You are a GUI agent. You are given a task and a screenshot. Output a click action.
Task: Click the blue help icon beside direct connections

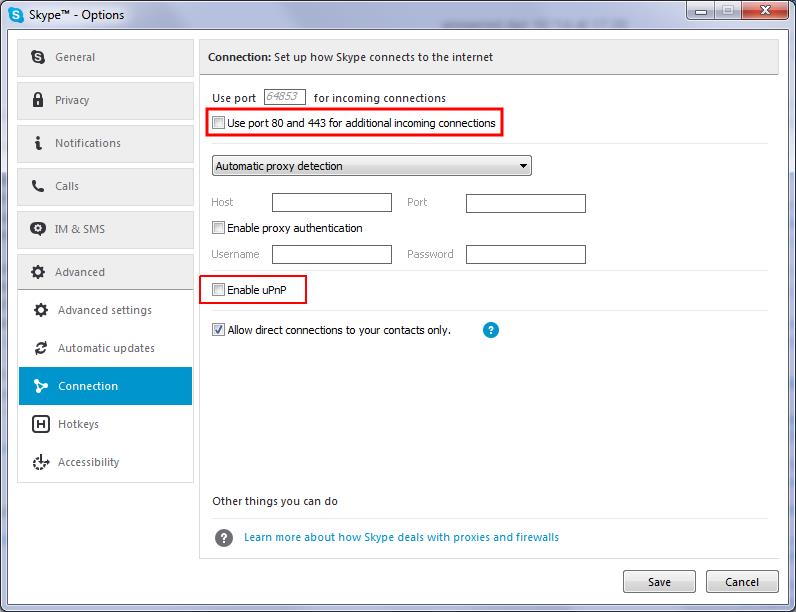[x=490, y=330]
